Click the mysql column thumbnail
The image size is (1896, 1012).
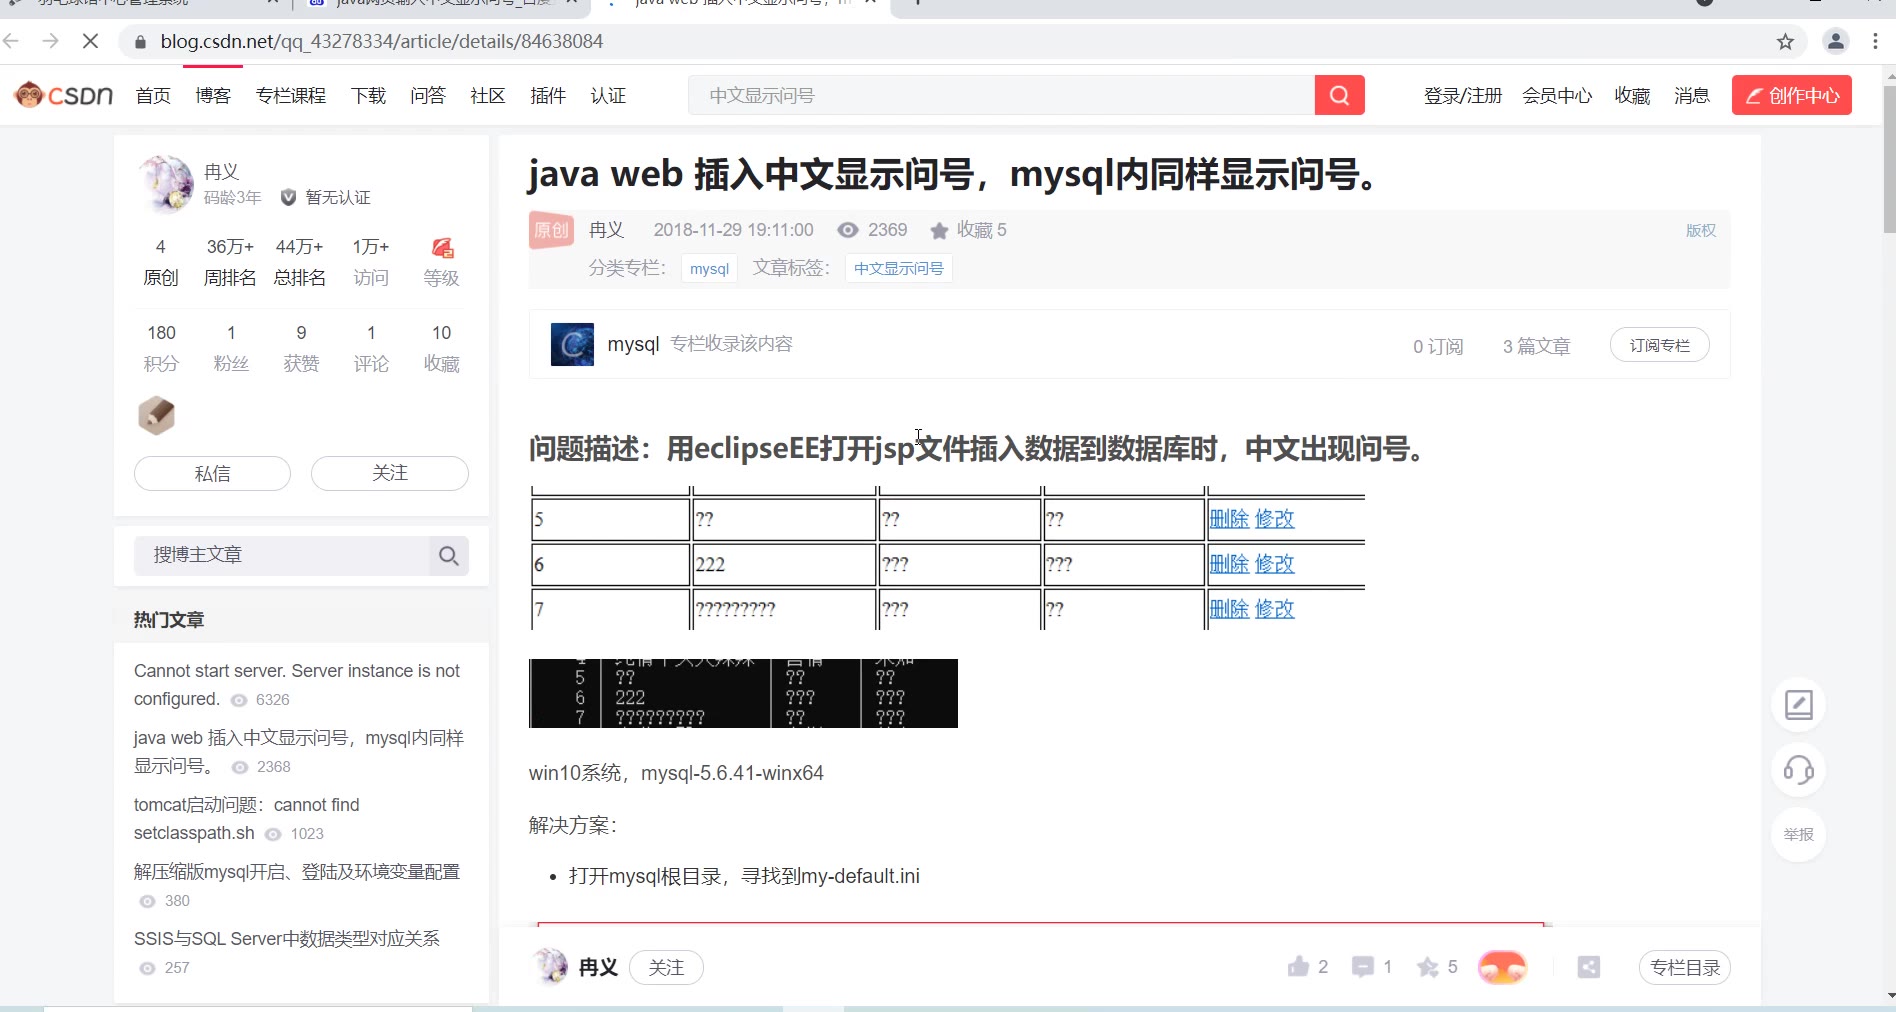572,344
